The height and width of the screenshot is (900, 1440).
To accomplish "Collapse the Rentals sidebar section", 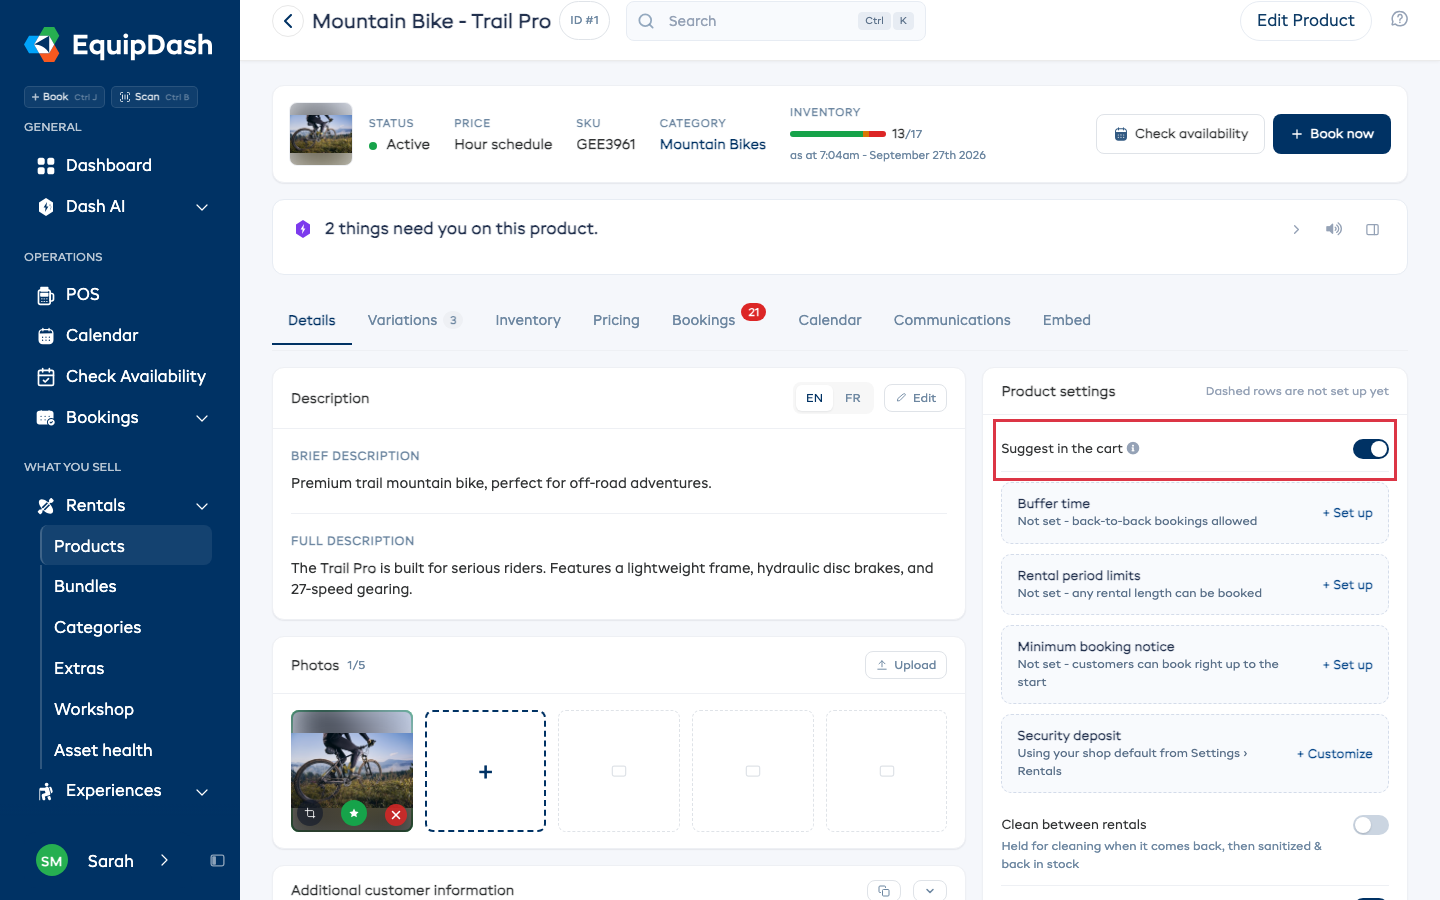I will click(x=202, y=506).
